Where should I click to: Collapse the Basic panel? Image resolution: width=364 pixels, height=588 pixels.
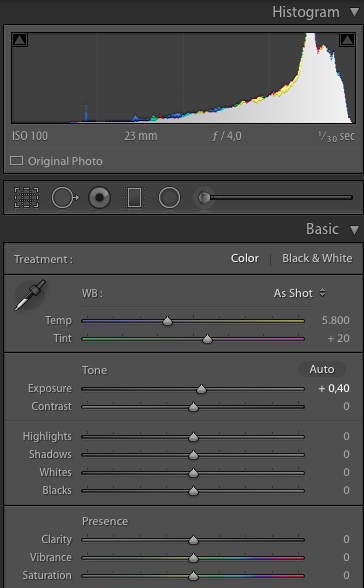pyautogui.click(x=354, y=230)
